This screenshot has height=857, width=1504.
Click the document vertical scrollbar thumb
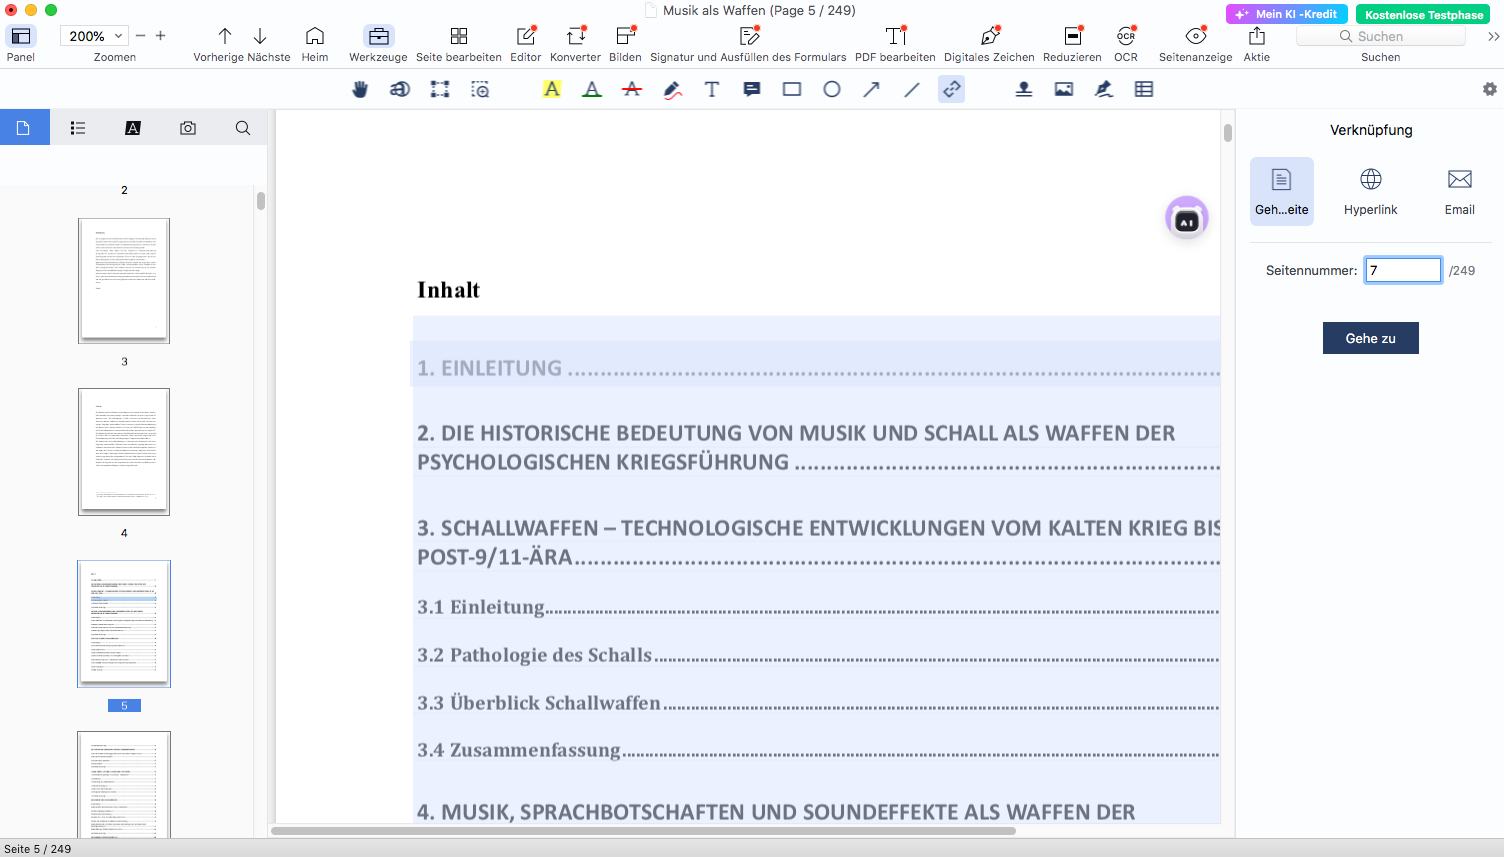(x=1227, y=132)
